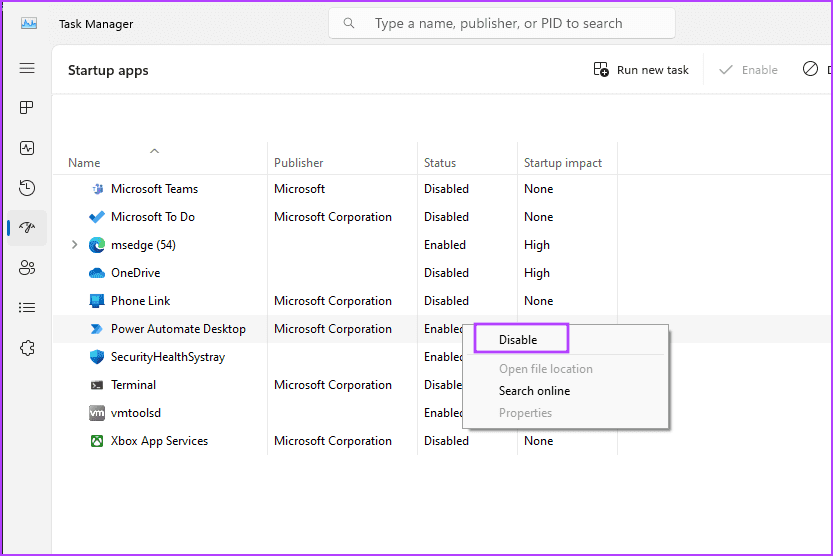Open the Processes page in sidebar

(x=27, y=108)
